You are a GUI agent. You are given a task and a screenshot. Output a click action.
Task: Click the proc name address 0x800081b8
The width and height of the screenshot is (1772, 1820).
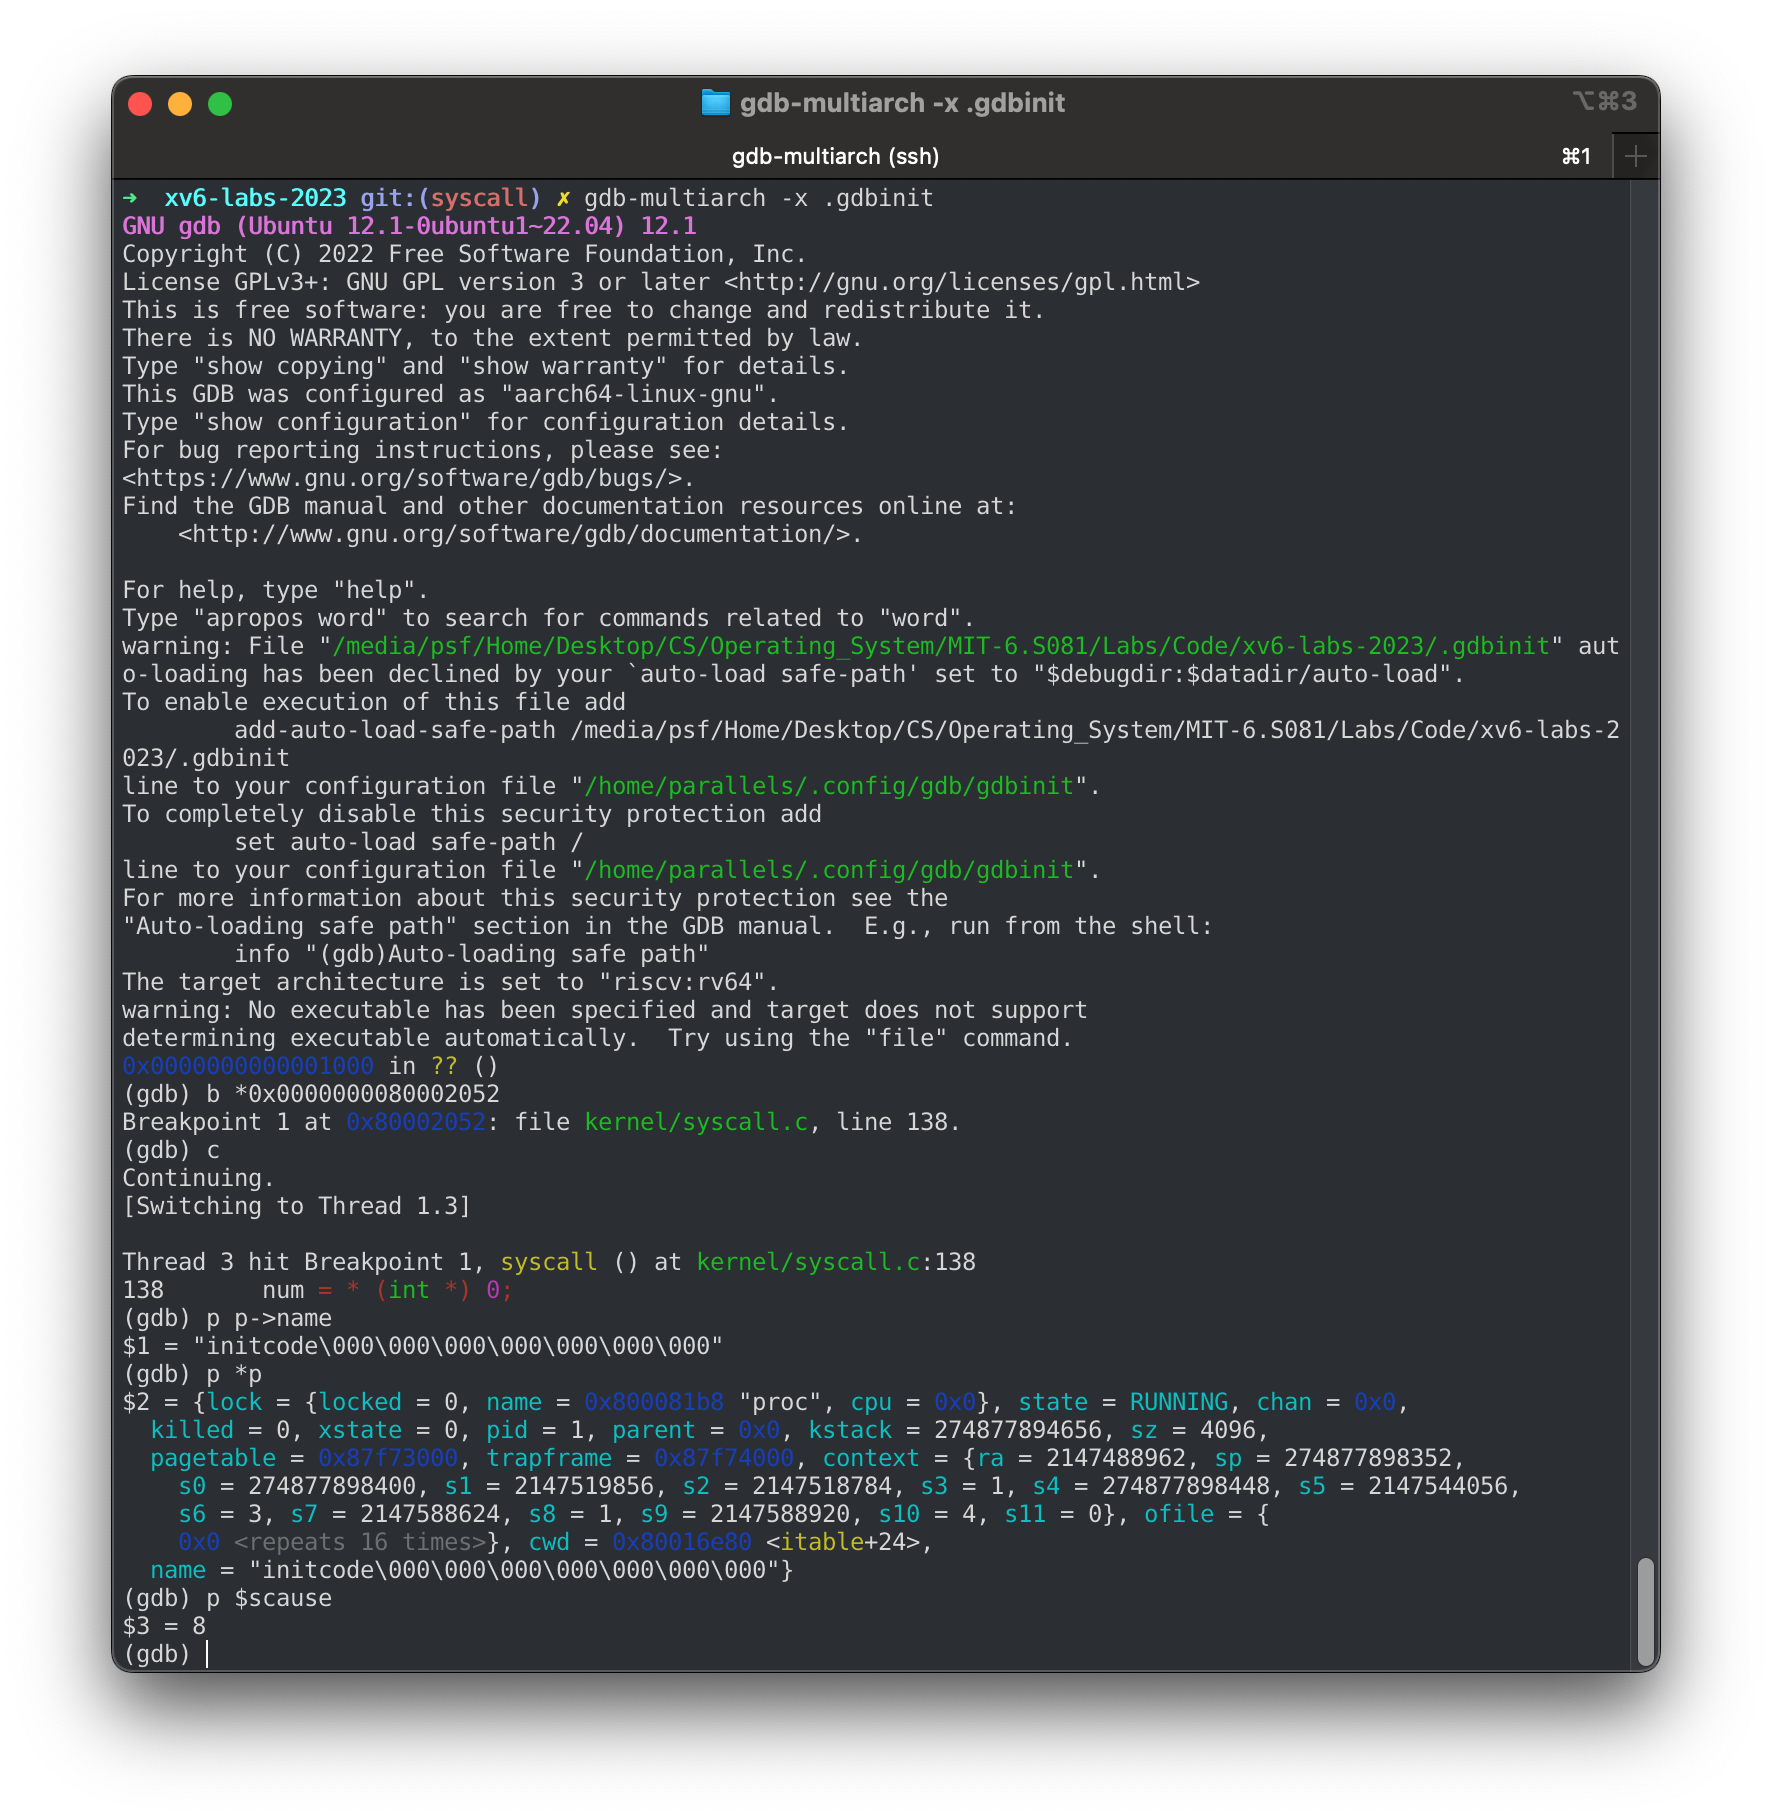(x=655, y=1401)
